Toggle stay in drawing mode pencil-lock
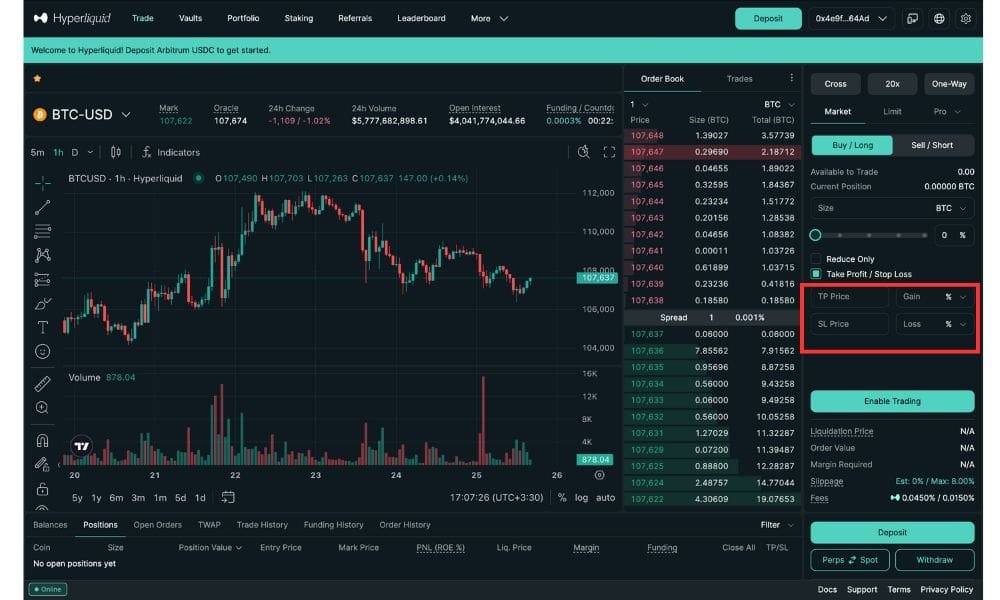The image size is (1000, 600). 43,464
